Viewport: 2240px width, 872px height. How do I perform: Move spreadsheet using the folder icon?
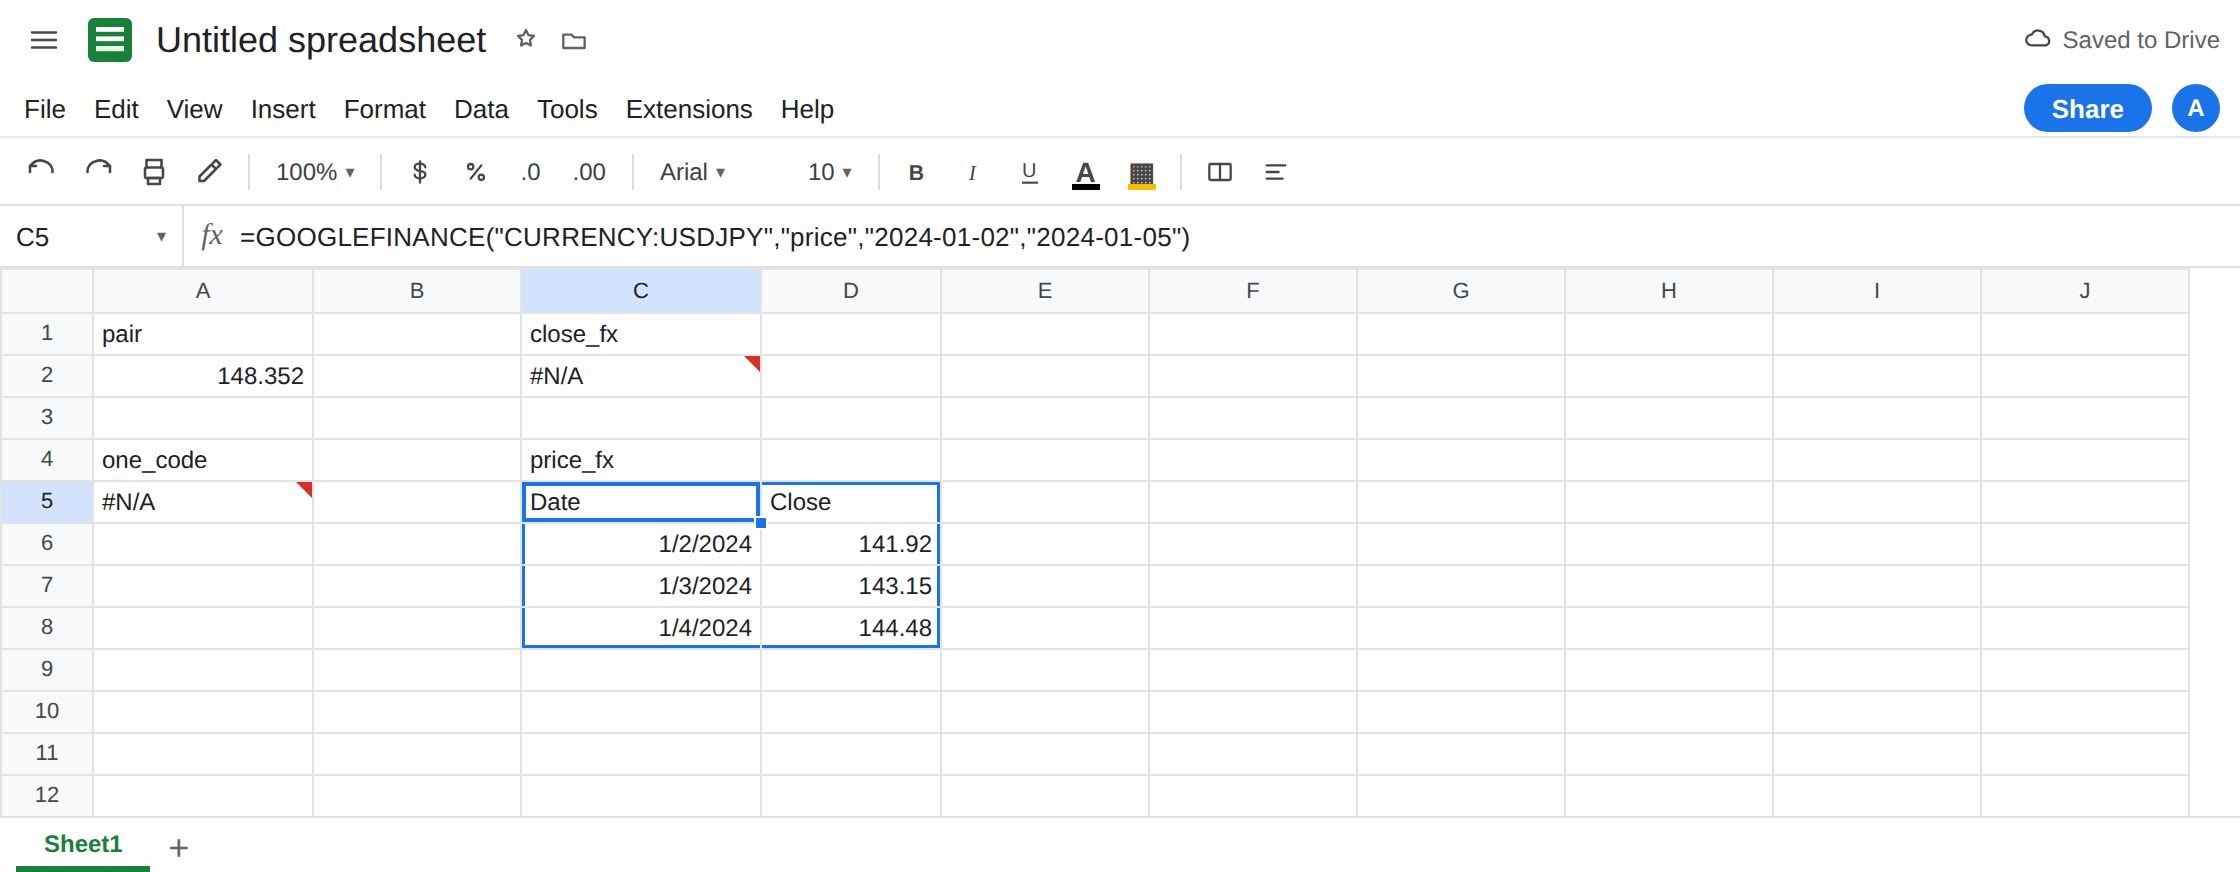coord(574,41)
